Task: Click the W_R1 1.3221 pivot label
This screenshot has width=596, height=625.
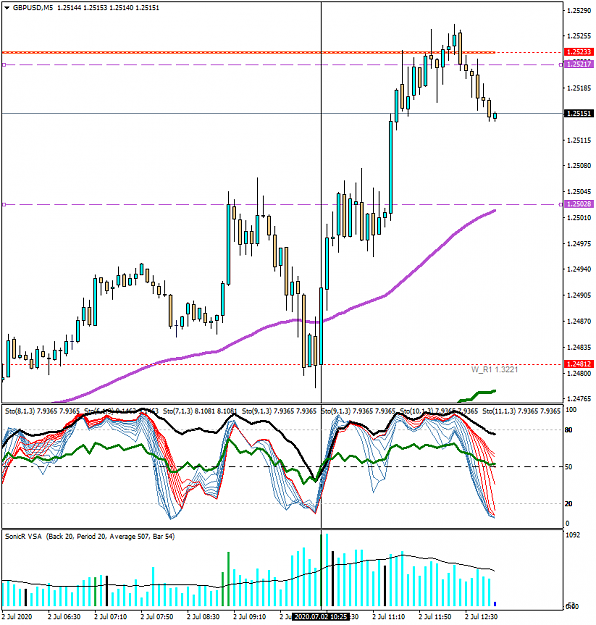Action: tap(494, 369)
